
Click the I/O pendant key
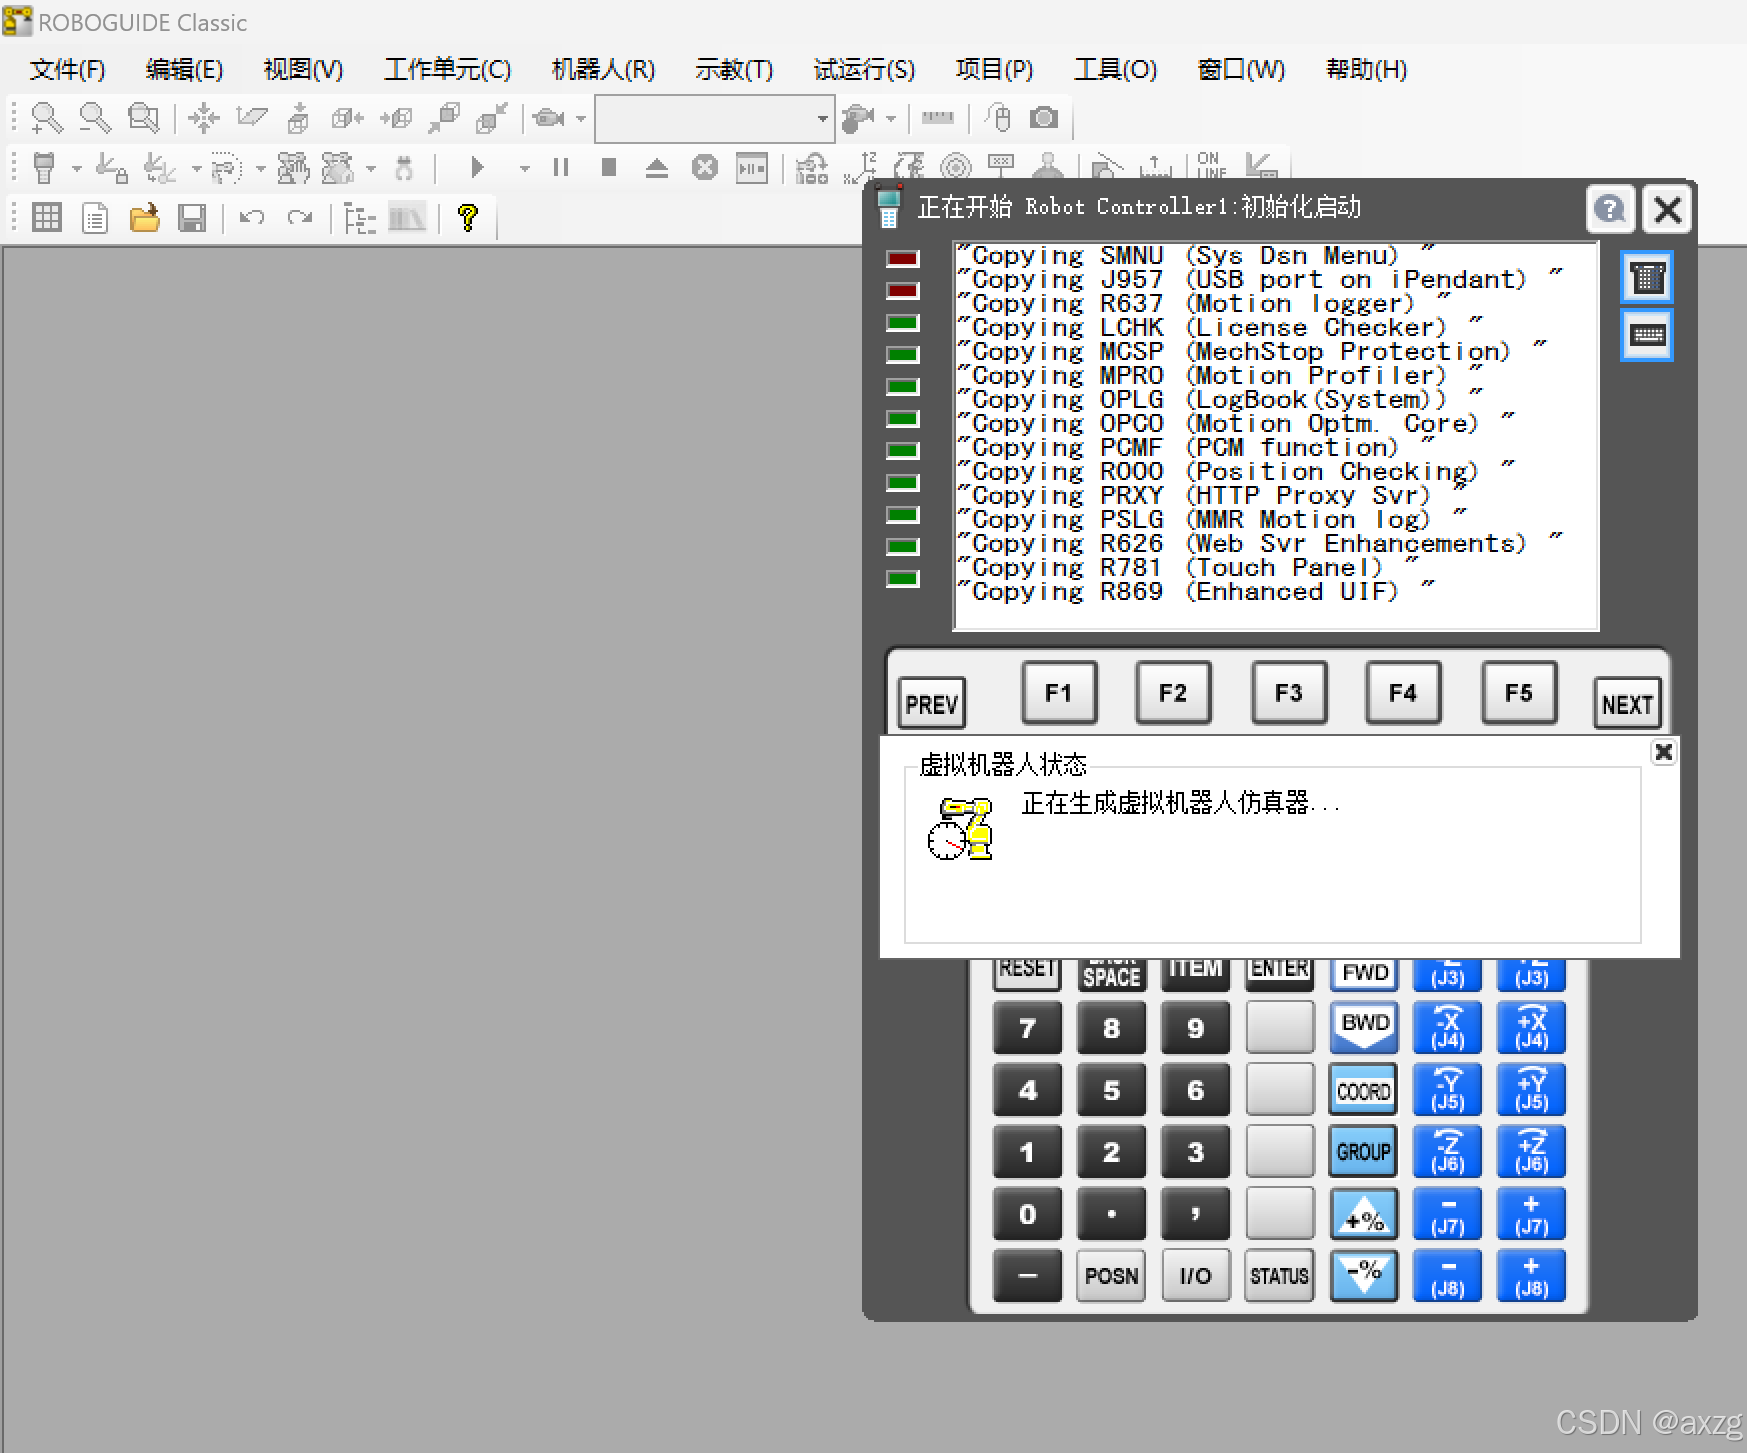1196,1276
